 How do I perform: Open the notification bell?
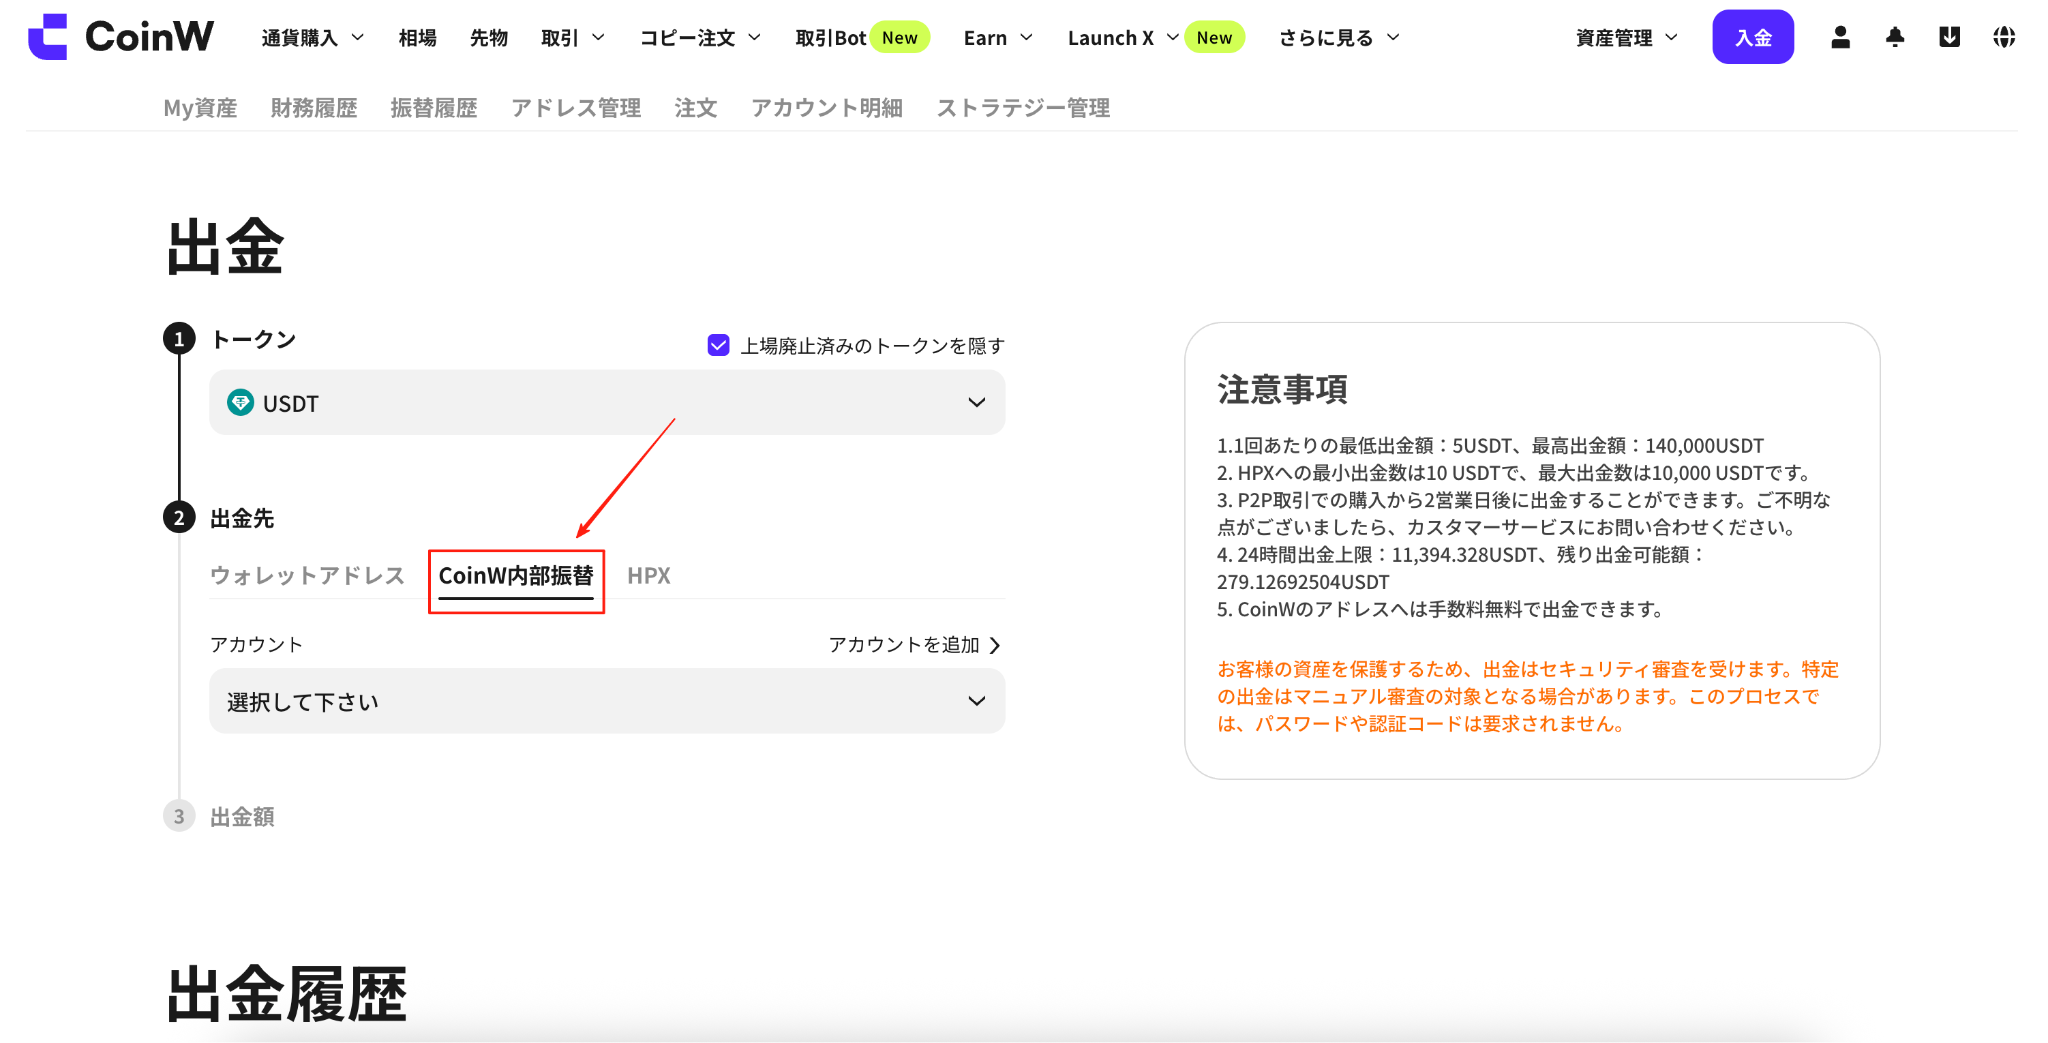(x=1895, y=37)
